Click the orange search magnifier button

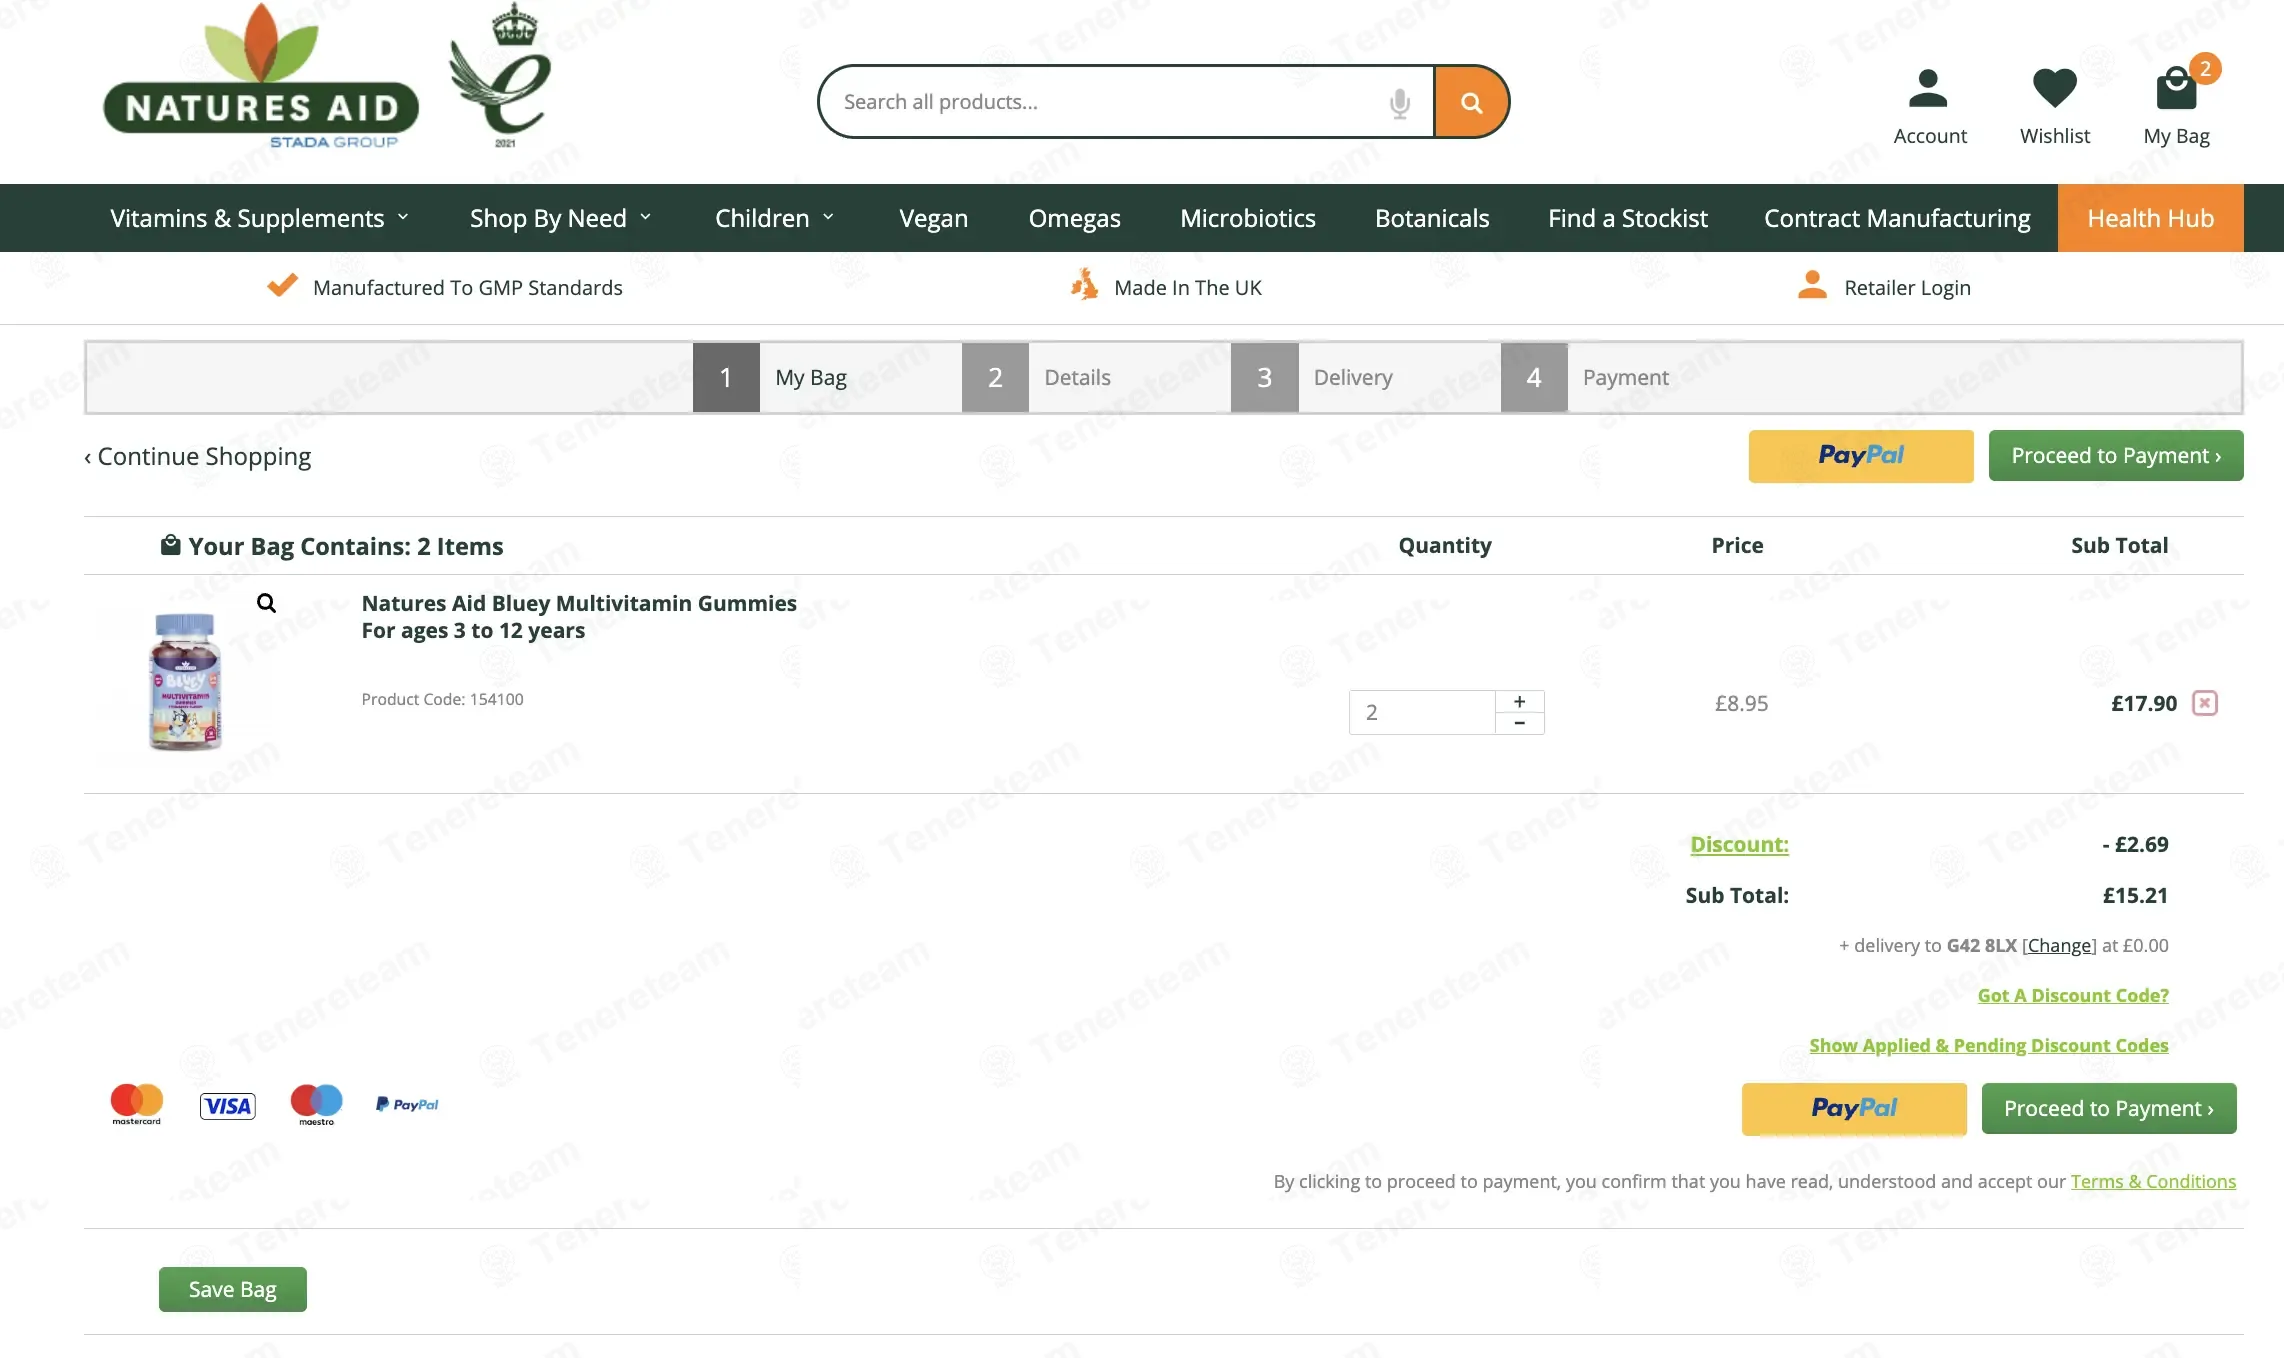coord(1471,102)
